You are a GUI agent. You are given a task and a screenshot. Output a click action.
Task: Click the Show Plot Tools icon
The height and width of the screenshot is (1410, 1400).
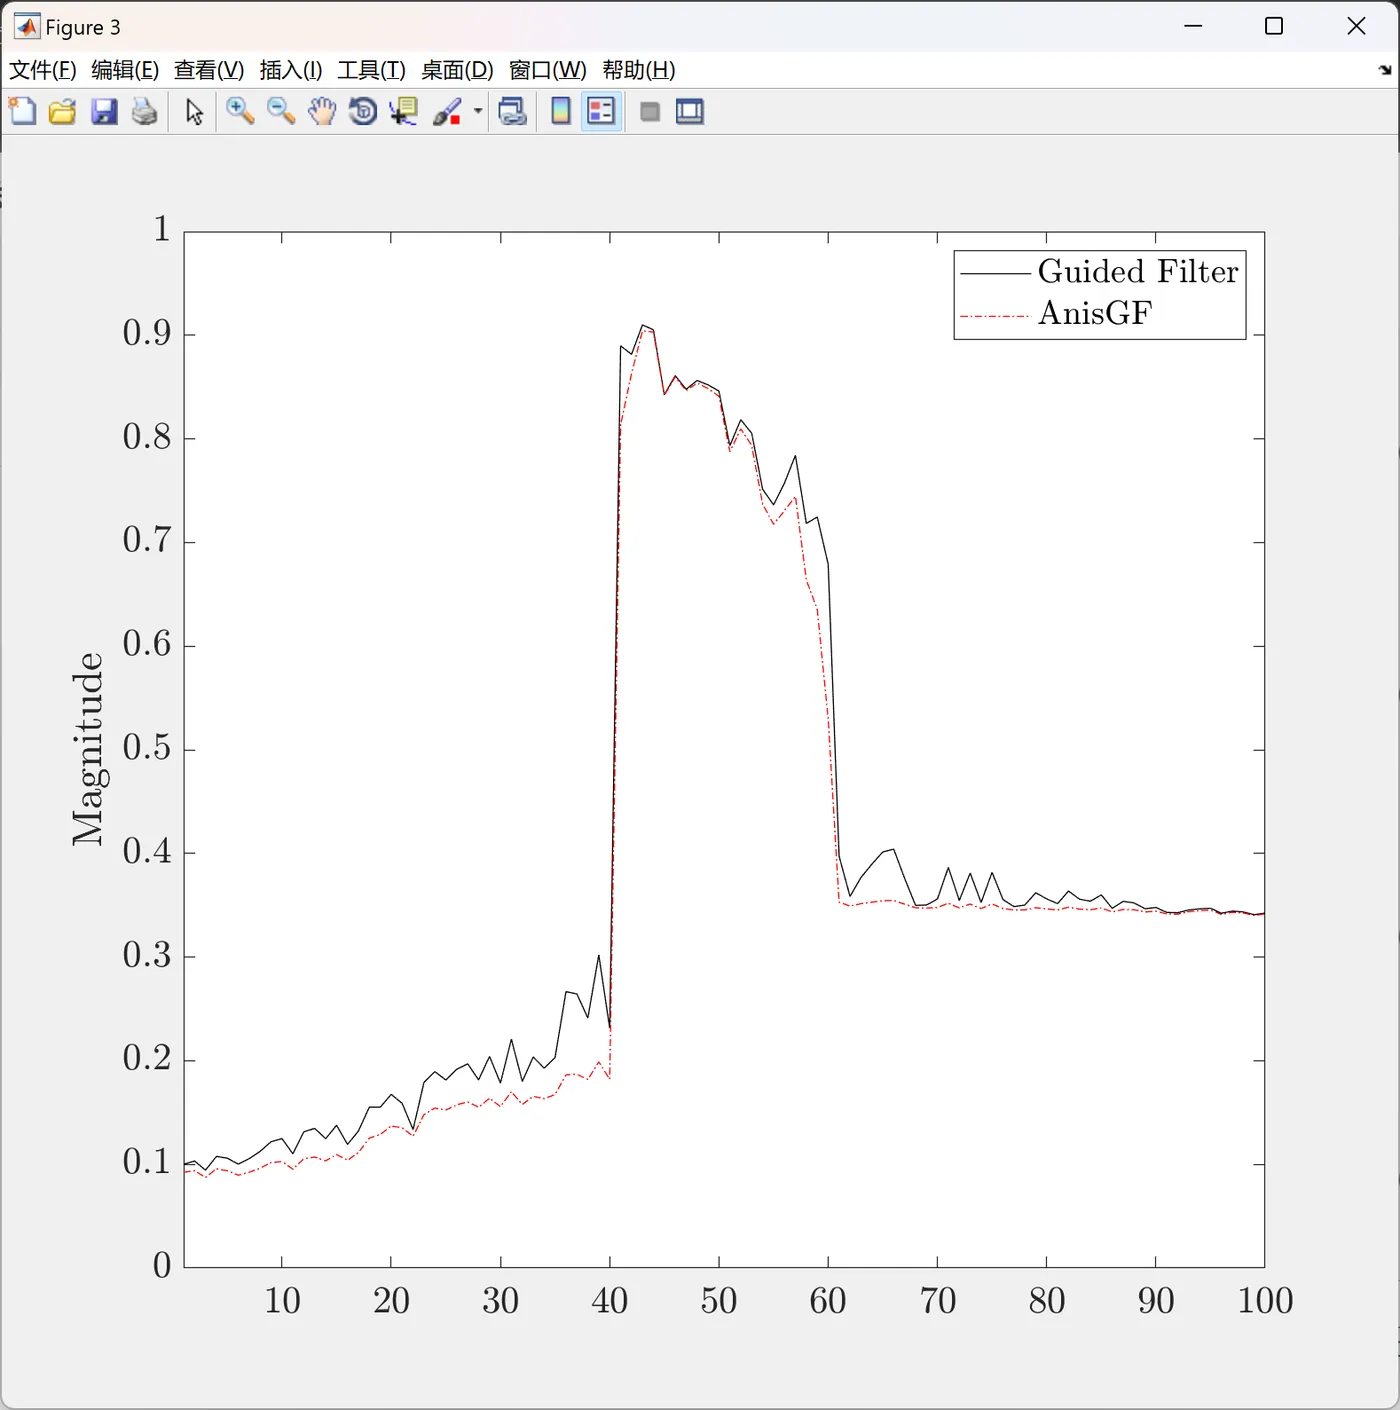click(690, 111)
